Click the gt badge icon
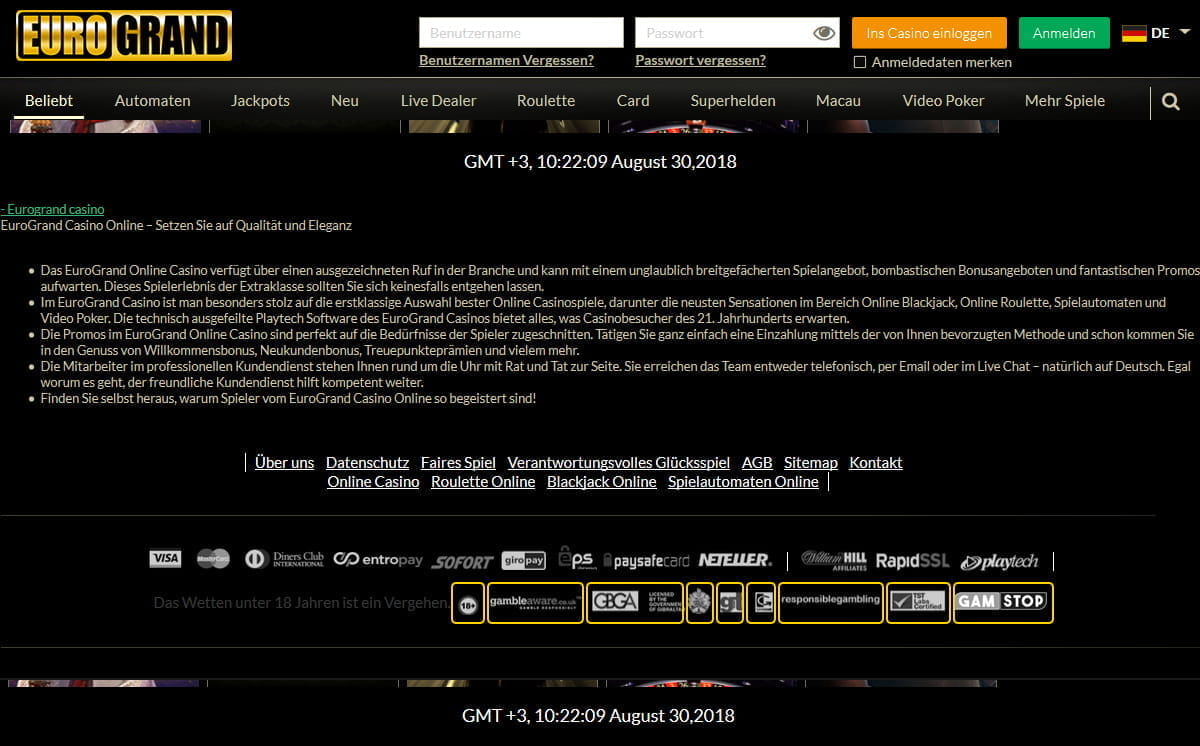This screenshot has height=746, width=1200. (x=730, y=603)
